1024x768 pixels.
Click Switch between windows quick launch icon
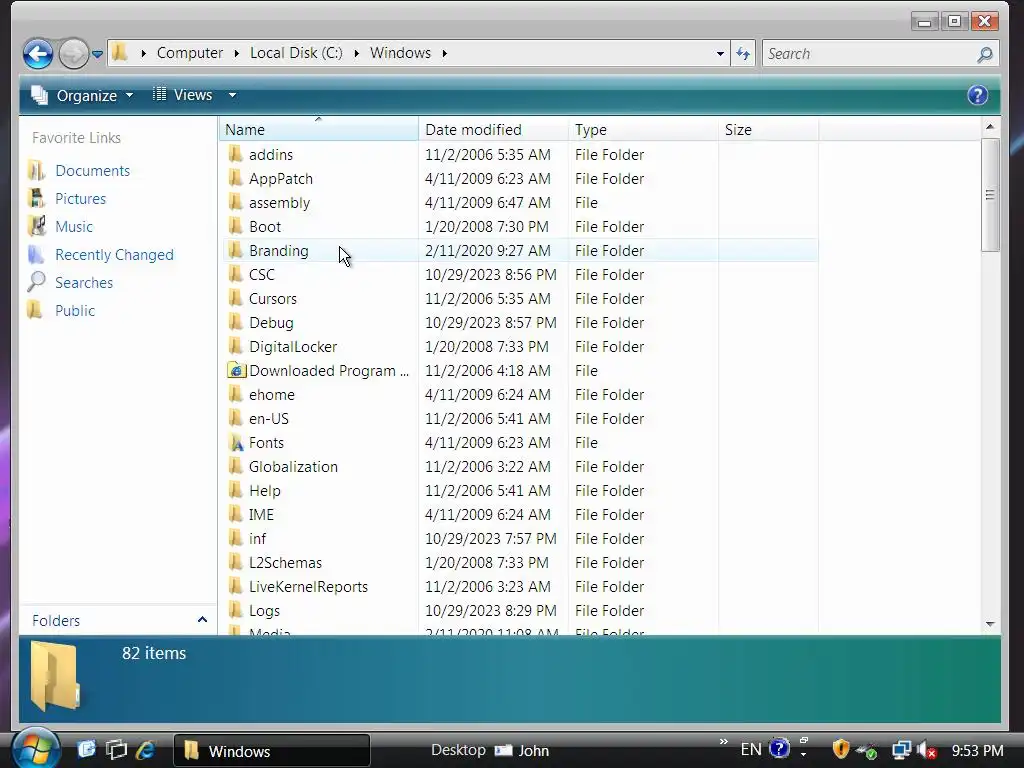point(116,750)
